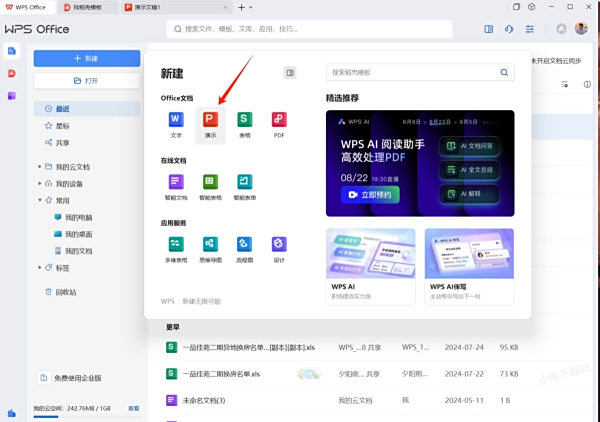This screenshot has height=422, width=600.
Task: Click the main search files input field
Action: (310, 29)
